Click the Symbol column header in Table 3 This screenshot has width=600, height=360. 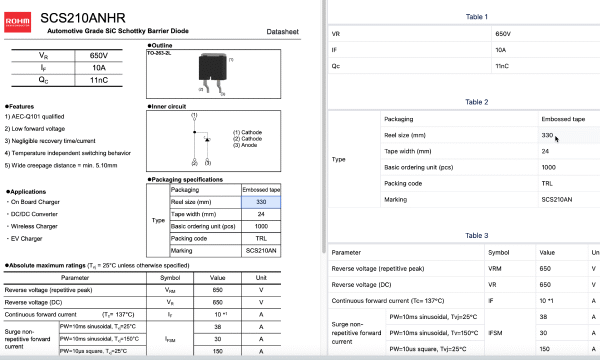tap(499, 252)
